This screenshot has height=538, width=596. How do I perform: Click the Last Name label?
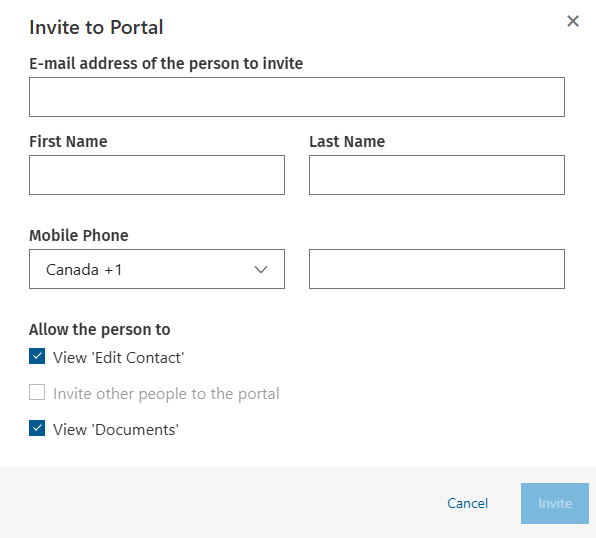pos(347,141)
